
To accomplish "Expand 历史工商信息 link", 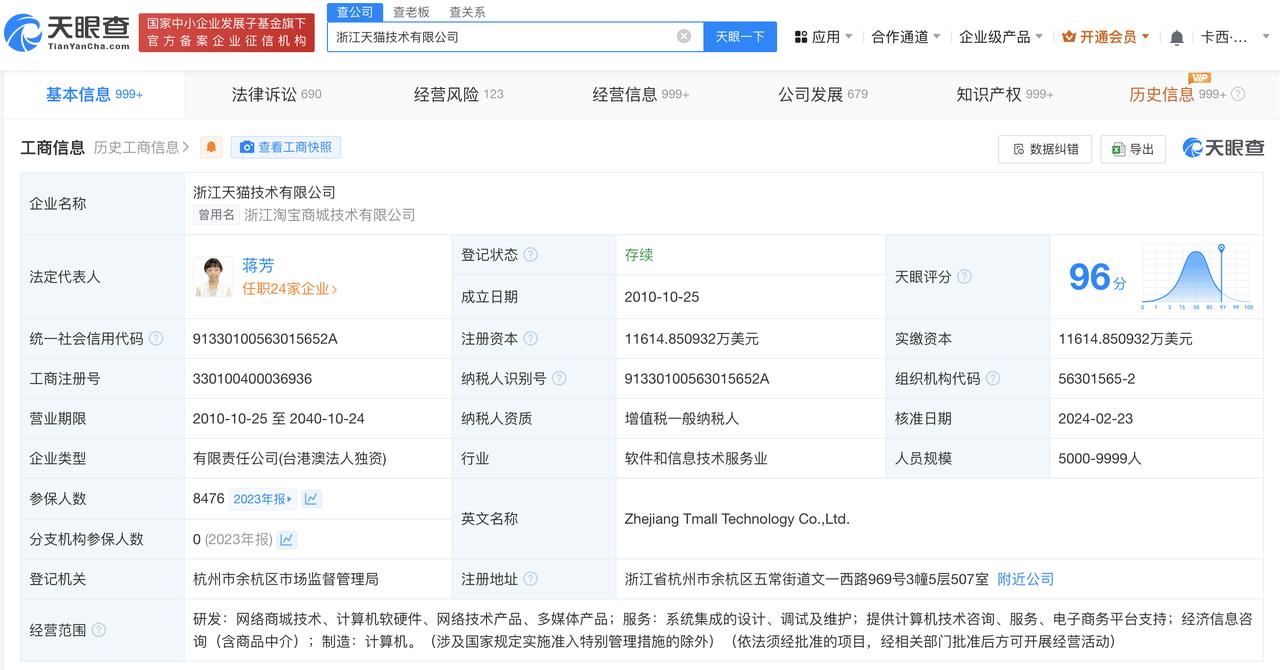I will point(142,148).
